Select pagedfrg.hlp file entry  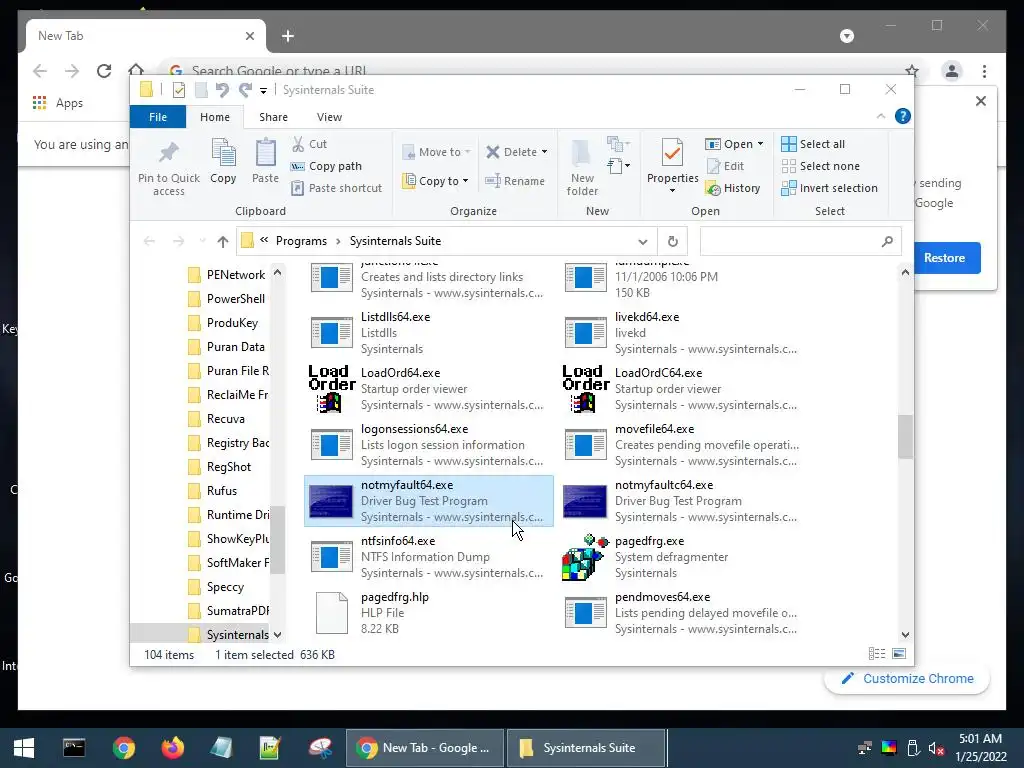[x=428, y=613]
